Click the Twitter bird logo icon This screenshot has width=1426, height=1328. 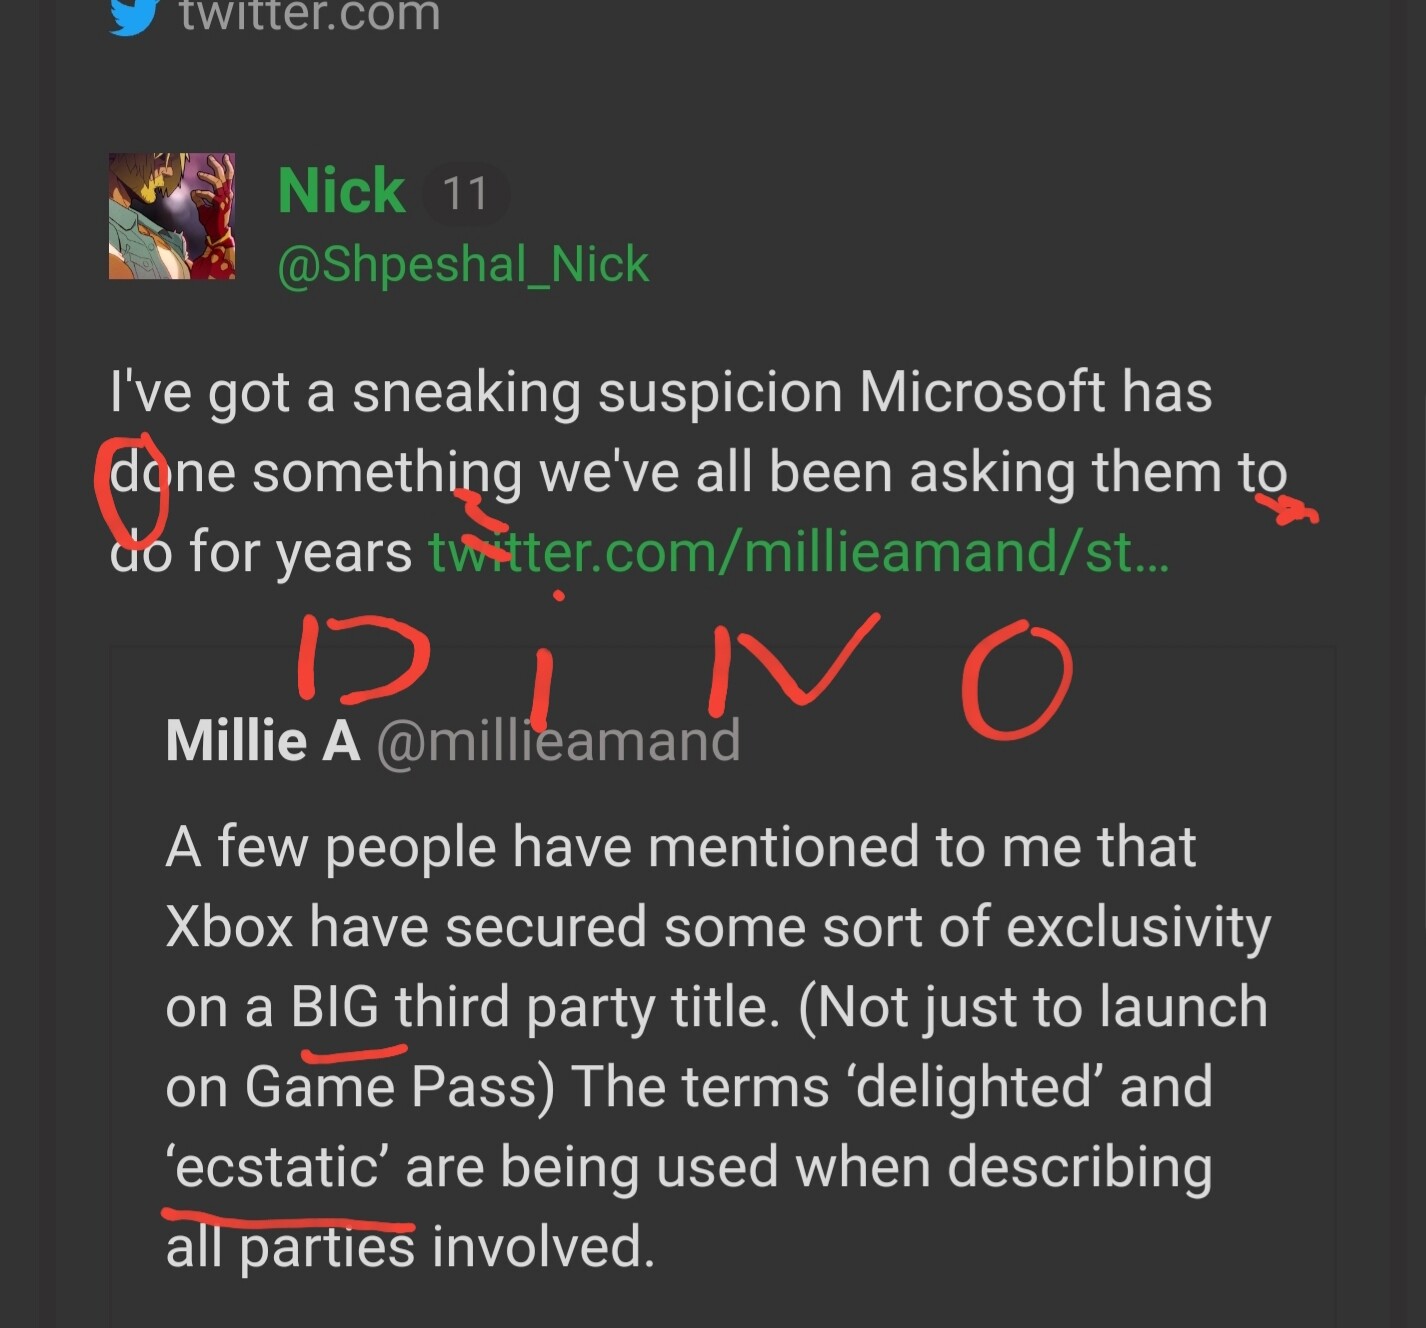click(133, 16)
